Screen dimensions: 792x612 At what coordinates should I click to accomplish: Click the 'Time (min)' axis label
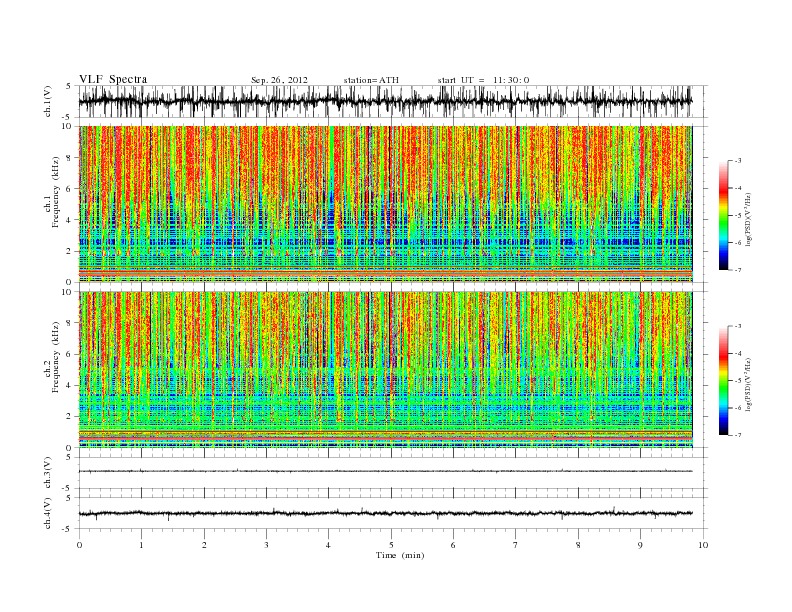click(x=400, y=555)
